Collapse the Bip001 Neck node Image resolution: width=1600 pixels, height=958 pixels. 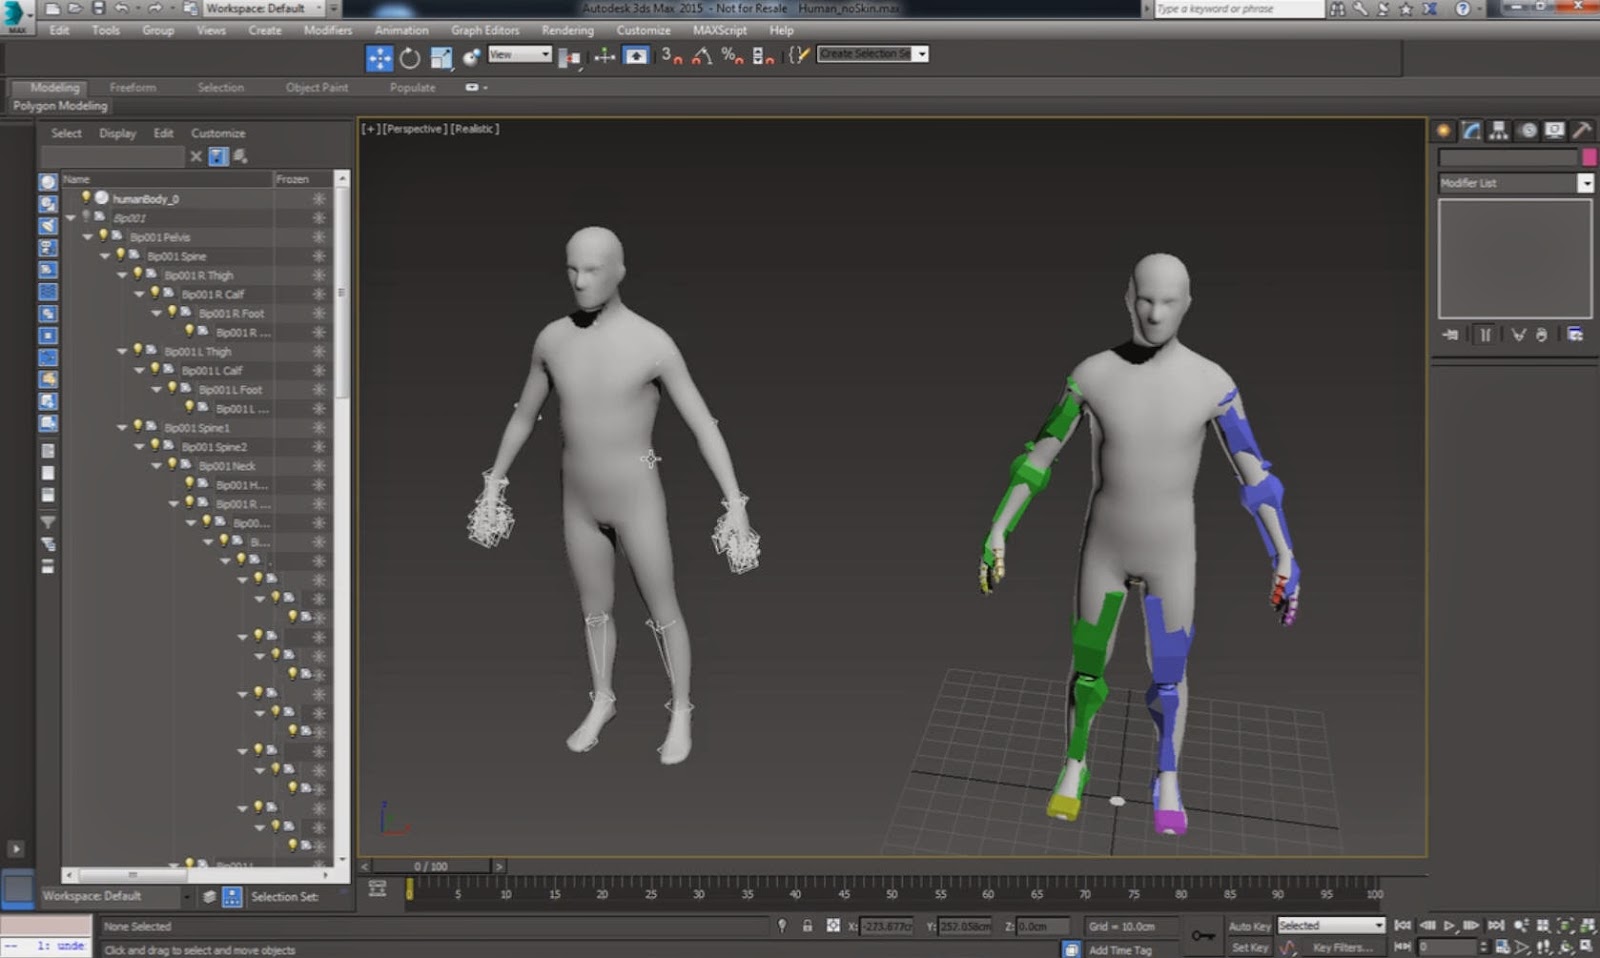[x=156, y=465]
